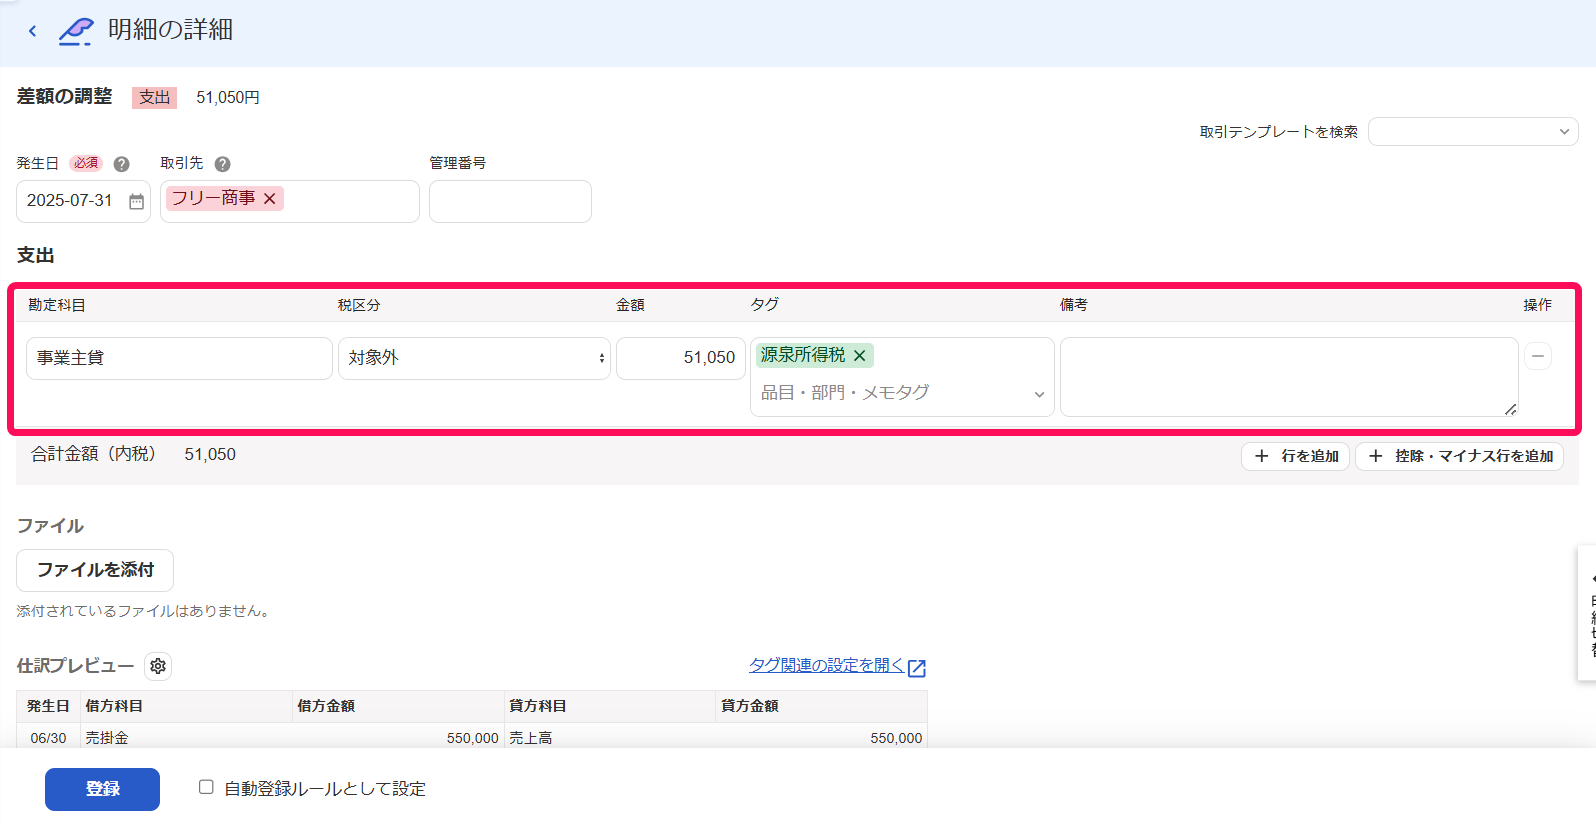The image size is (1596, 827).
Task: Open タグ関連の設定を開く link
Action: tap(826, 665)
